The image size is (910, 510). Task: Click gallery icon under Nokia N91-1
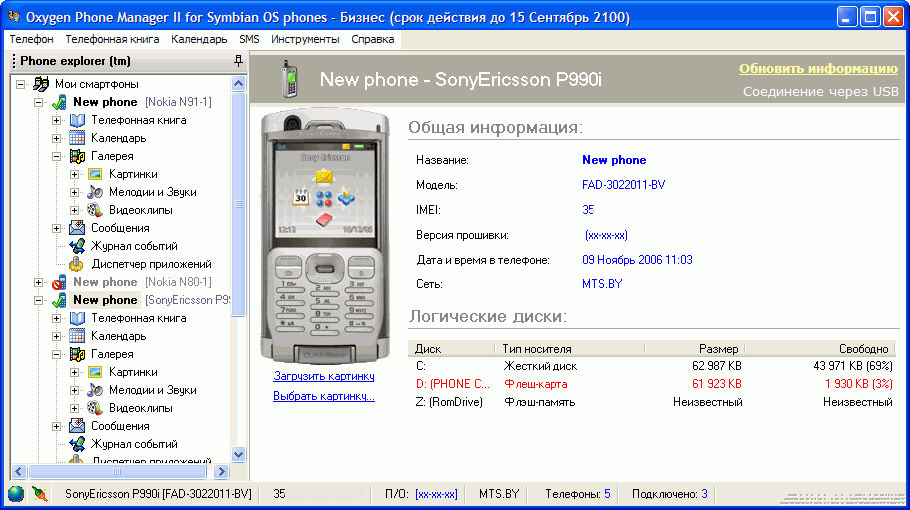(77, 156)
